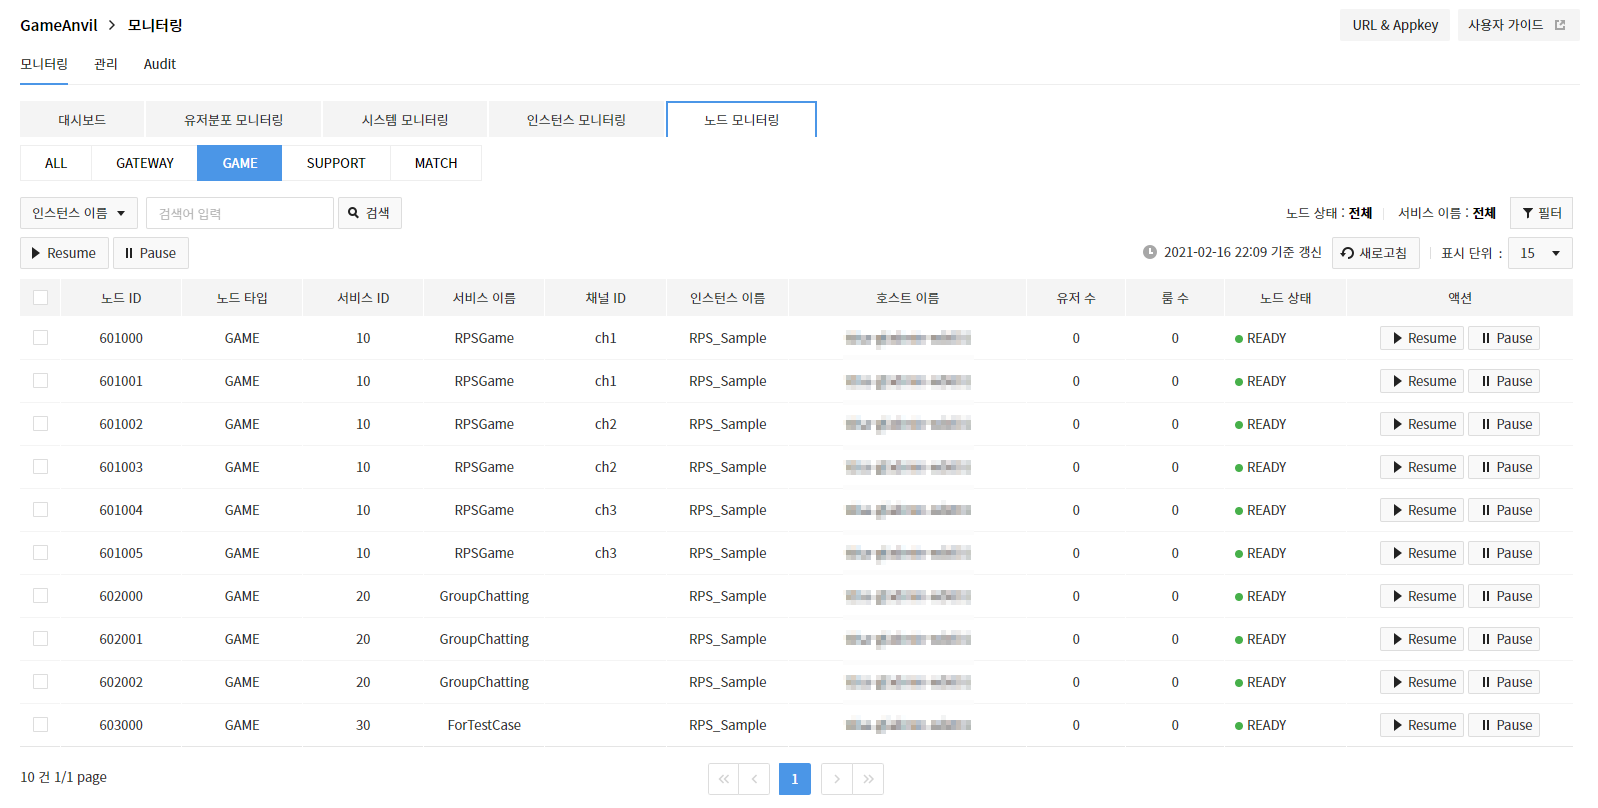Click top Pause button above table

[x=151, y=253]
